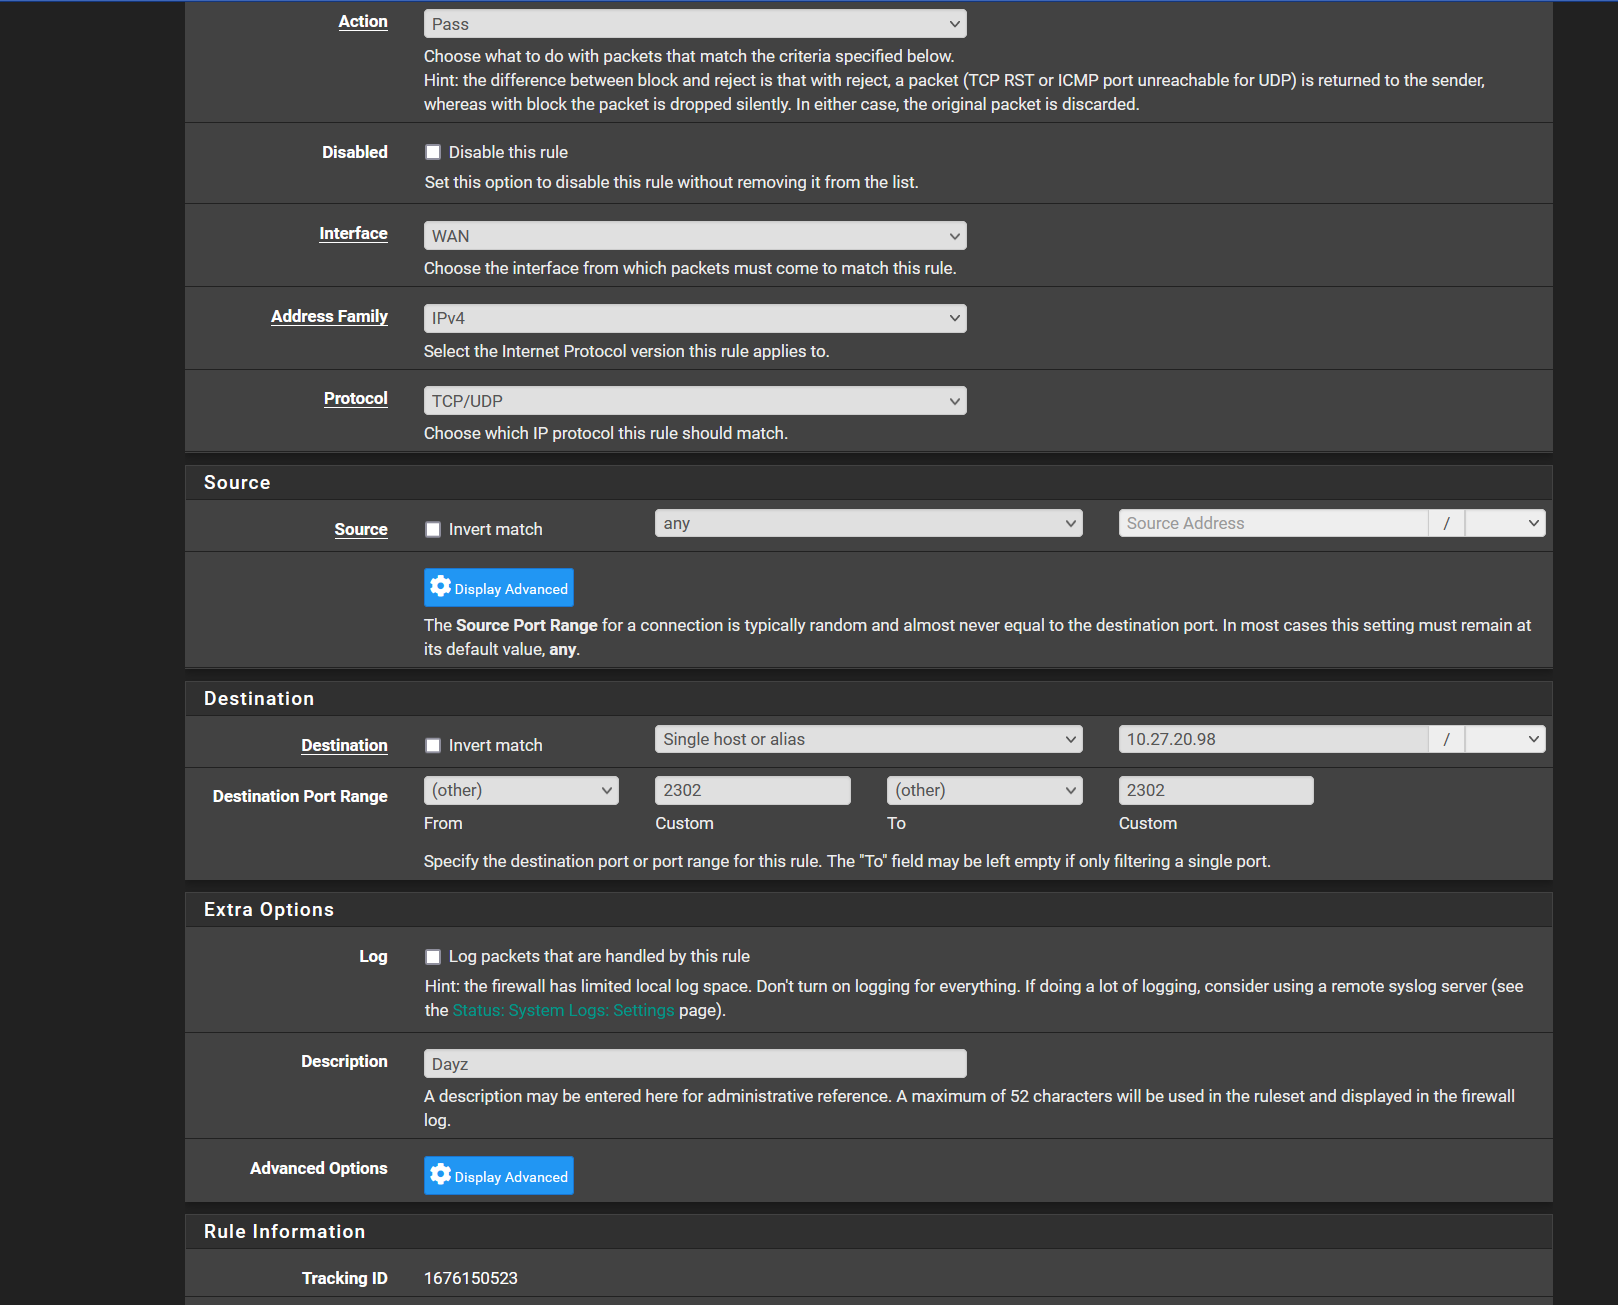Click the gear icon in Source Display Advanced
1618x1305 pixels.
tap(440, 587)
